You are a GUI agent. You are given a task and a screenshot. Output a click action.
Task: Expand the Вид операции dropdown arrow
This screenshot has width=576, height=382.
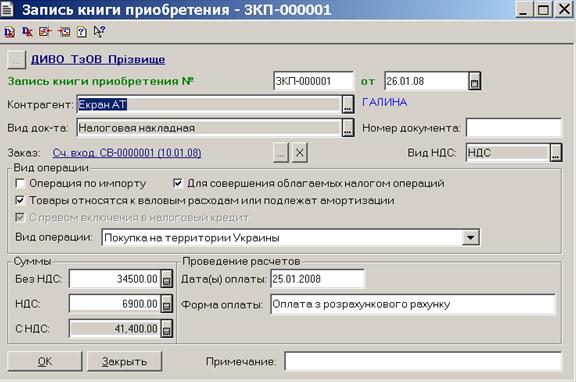click(x=470, y=238)
